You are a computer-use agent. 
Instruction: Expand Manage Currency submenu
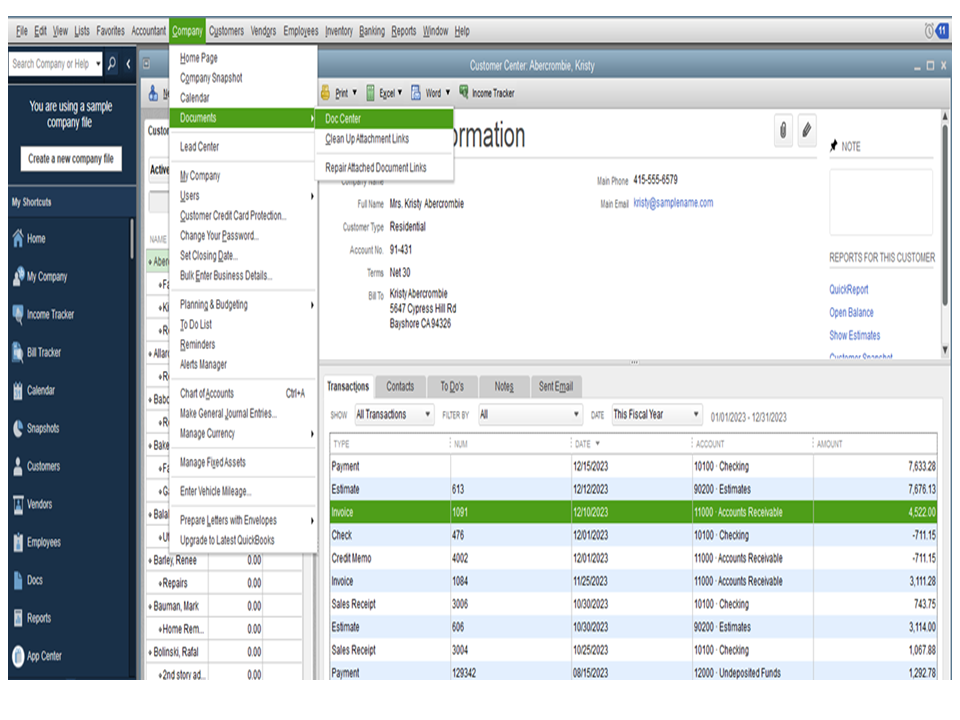point(244,434)
